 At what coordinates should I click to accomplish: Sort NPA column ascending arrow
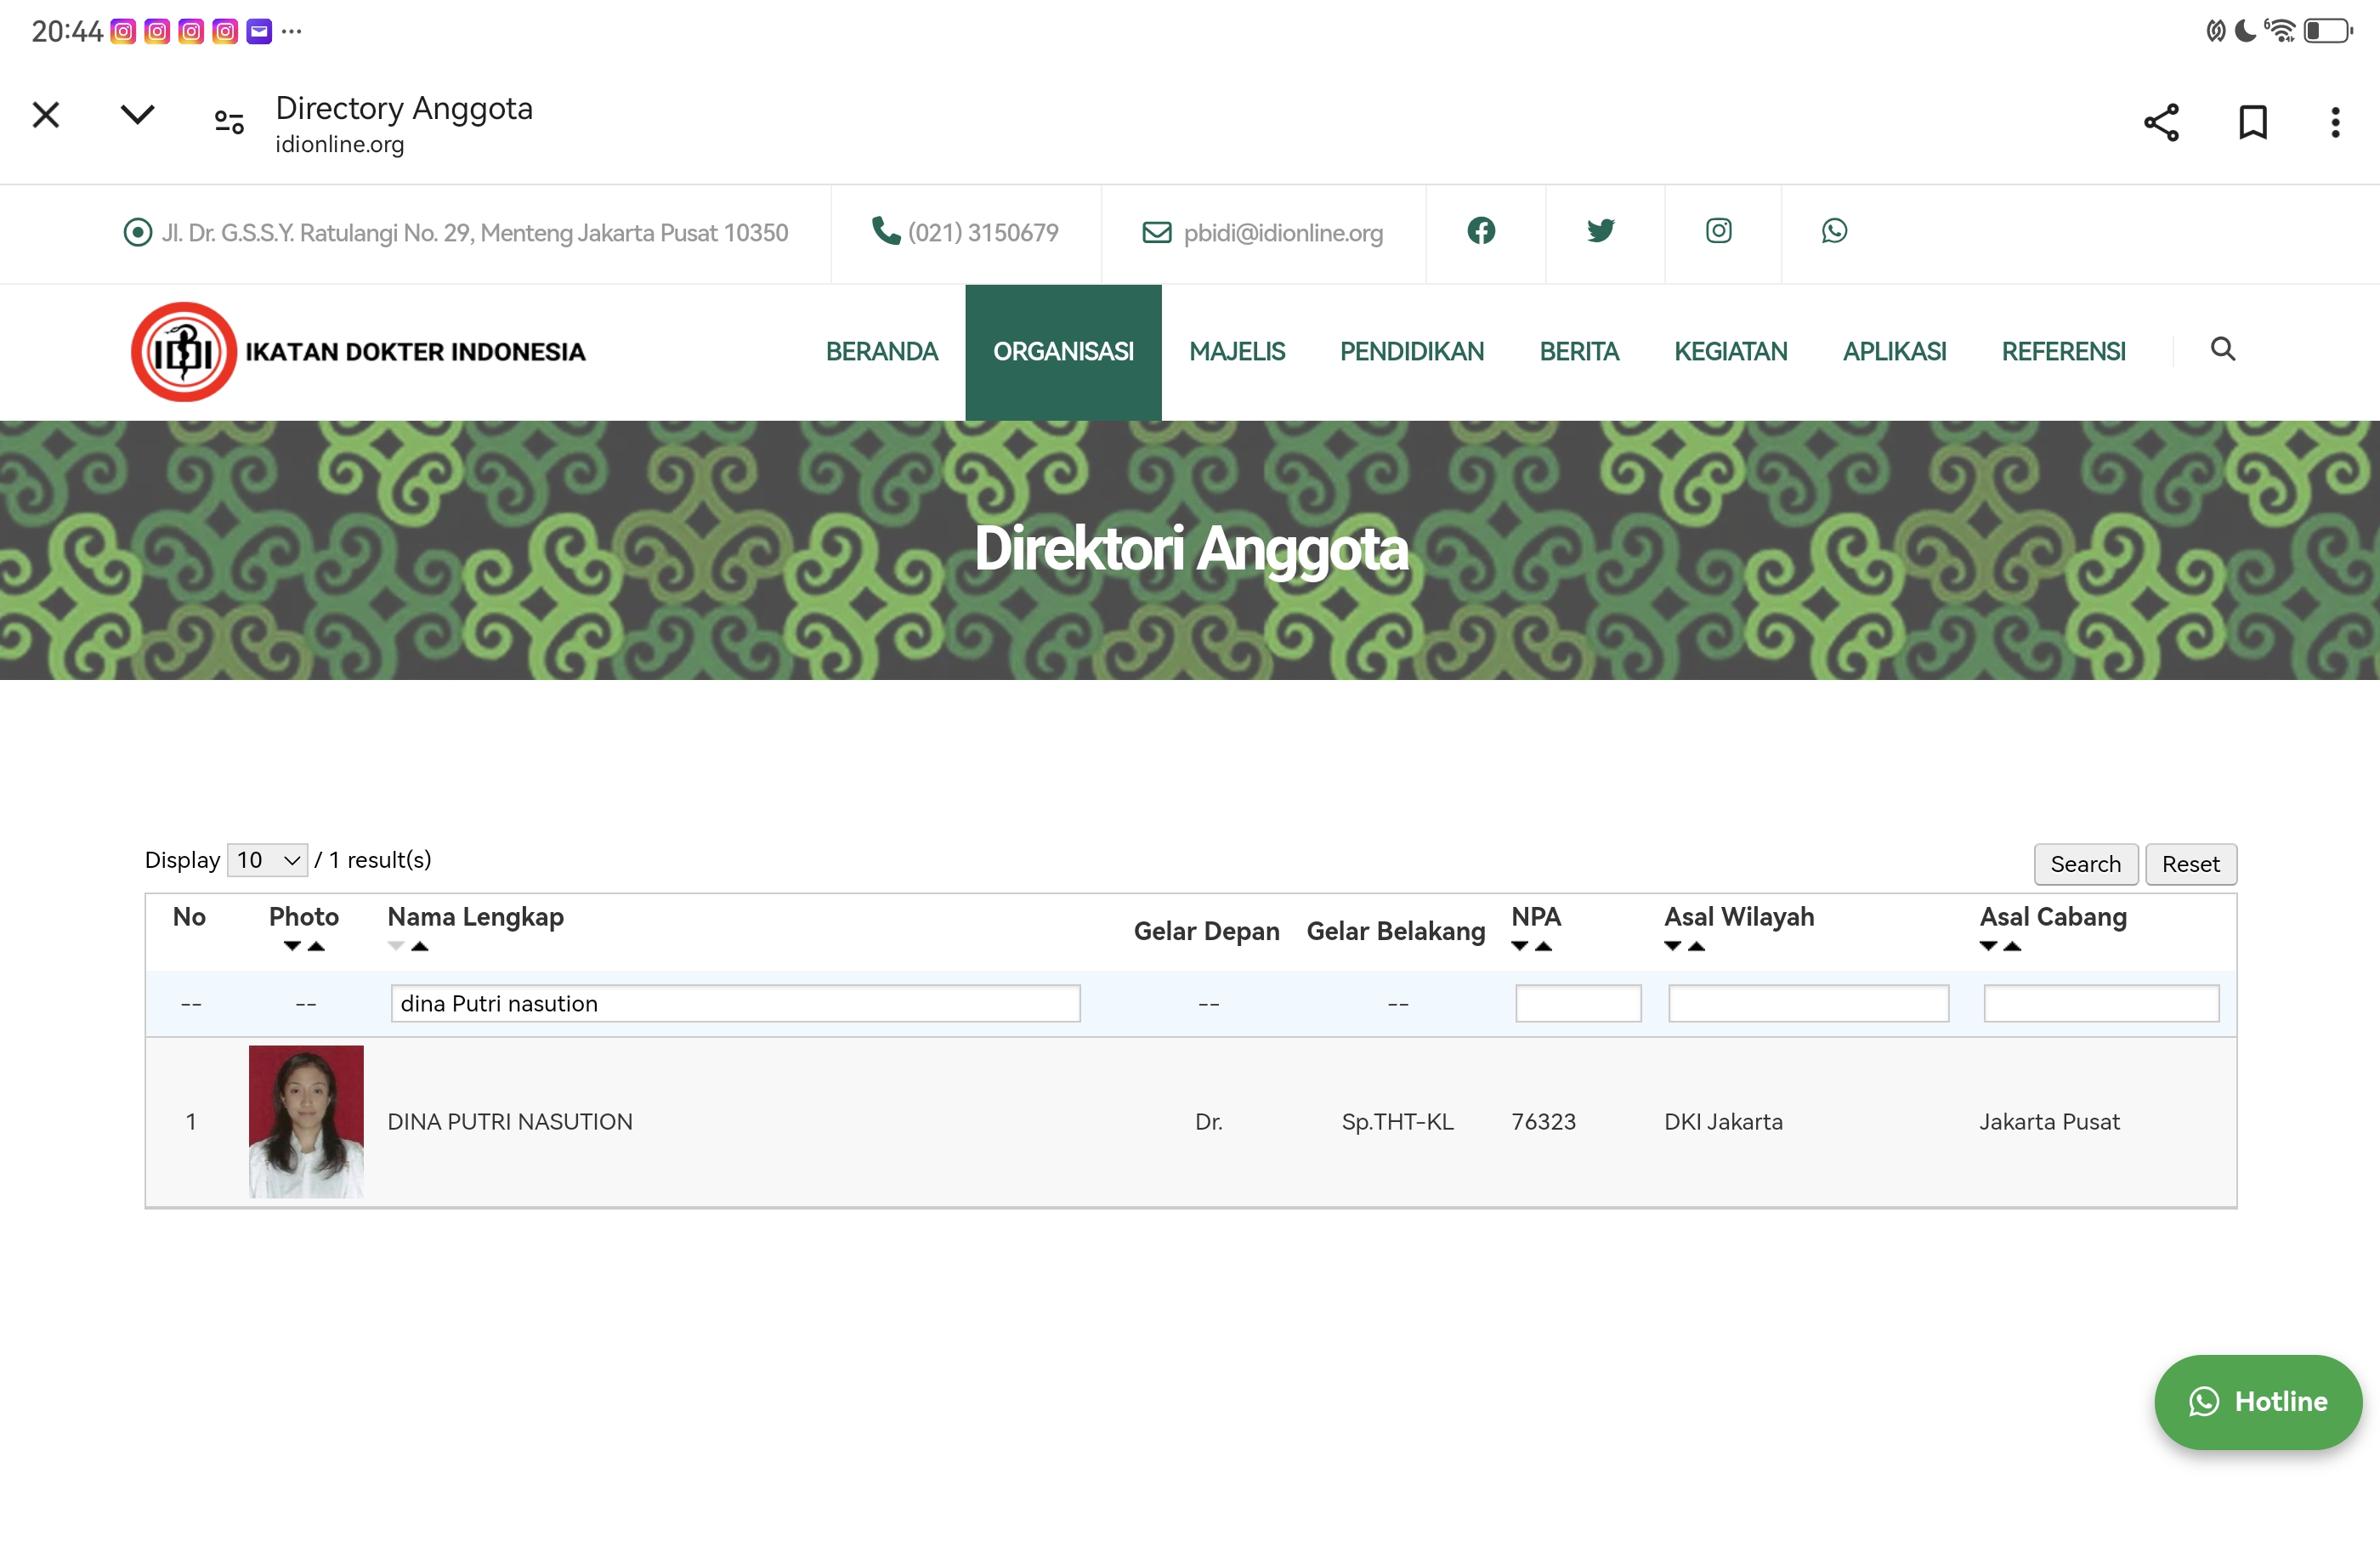(x=1544, y=946)
